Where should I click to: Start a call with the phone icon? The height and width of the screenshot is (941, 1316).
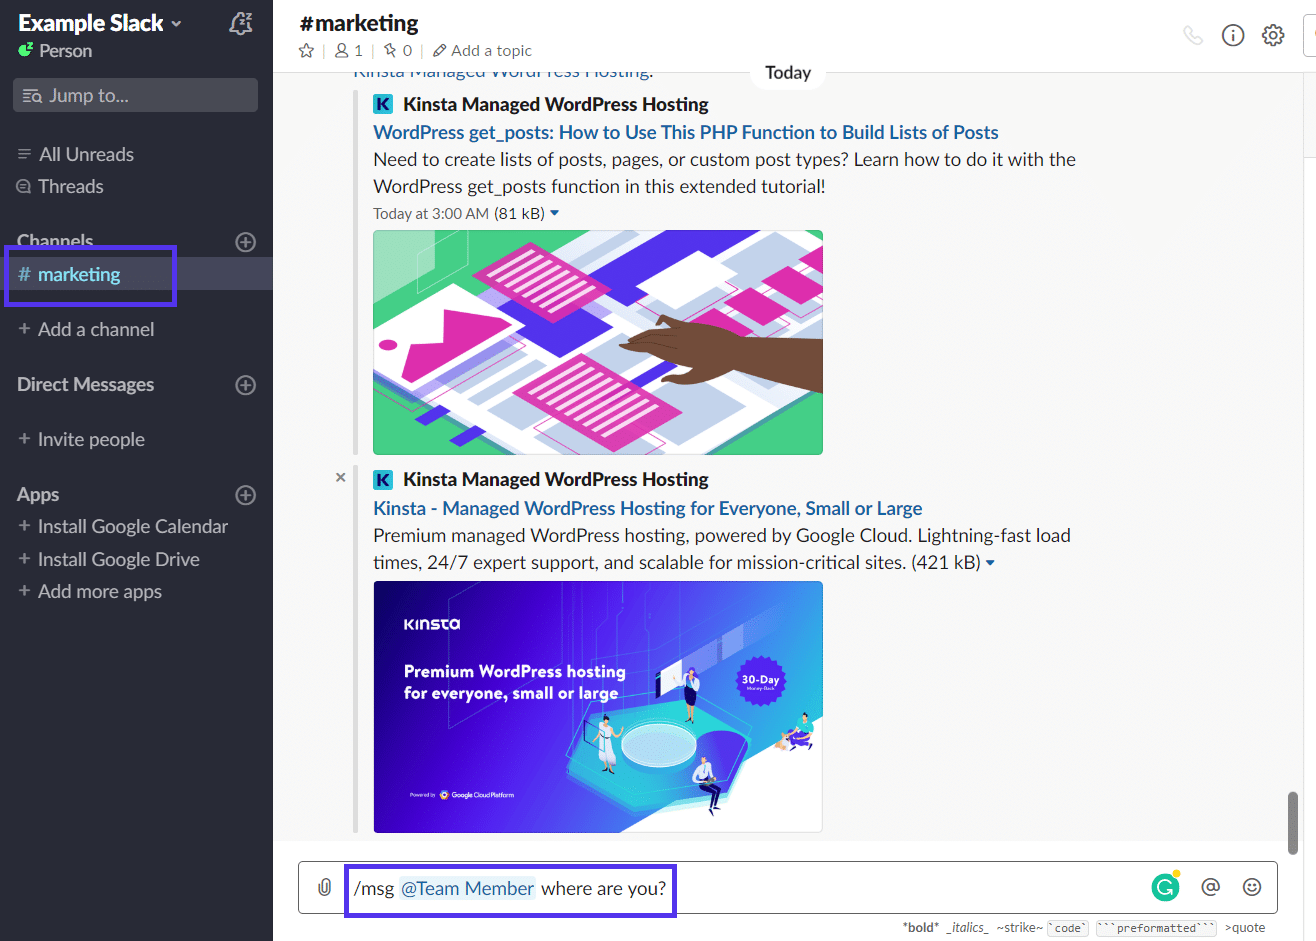[1192, 34]
